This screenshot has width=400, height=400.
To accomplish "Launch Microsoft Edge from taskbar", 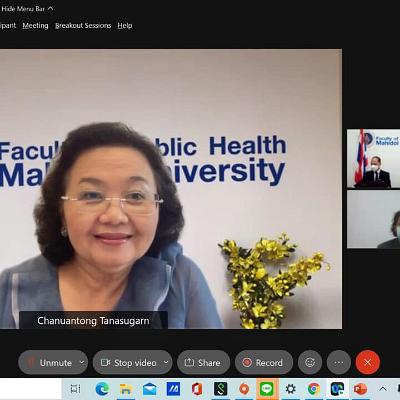I will (x=102, y=389).
